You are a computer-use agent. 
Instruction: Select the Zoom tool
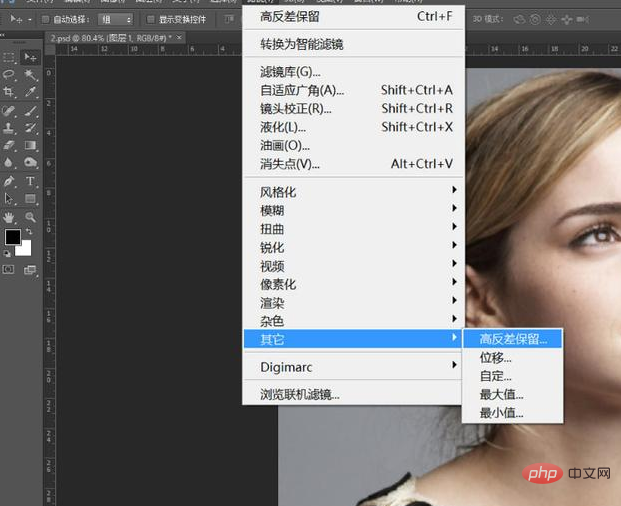pos(30,217)
